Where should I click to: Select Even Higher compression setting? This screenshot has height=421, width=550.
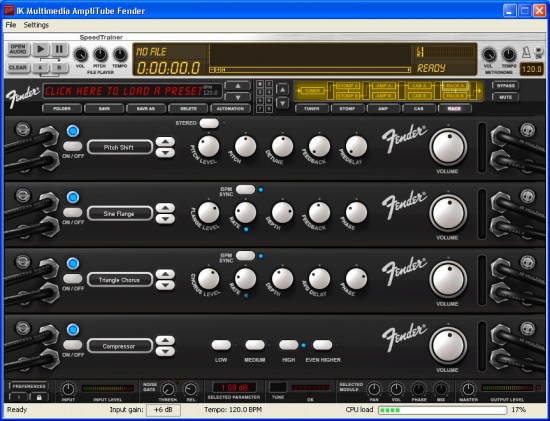click(322, 345)
